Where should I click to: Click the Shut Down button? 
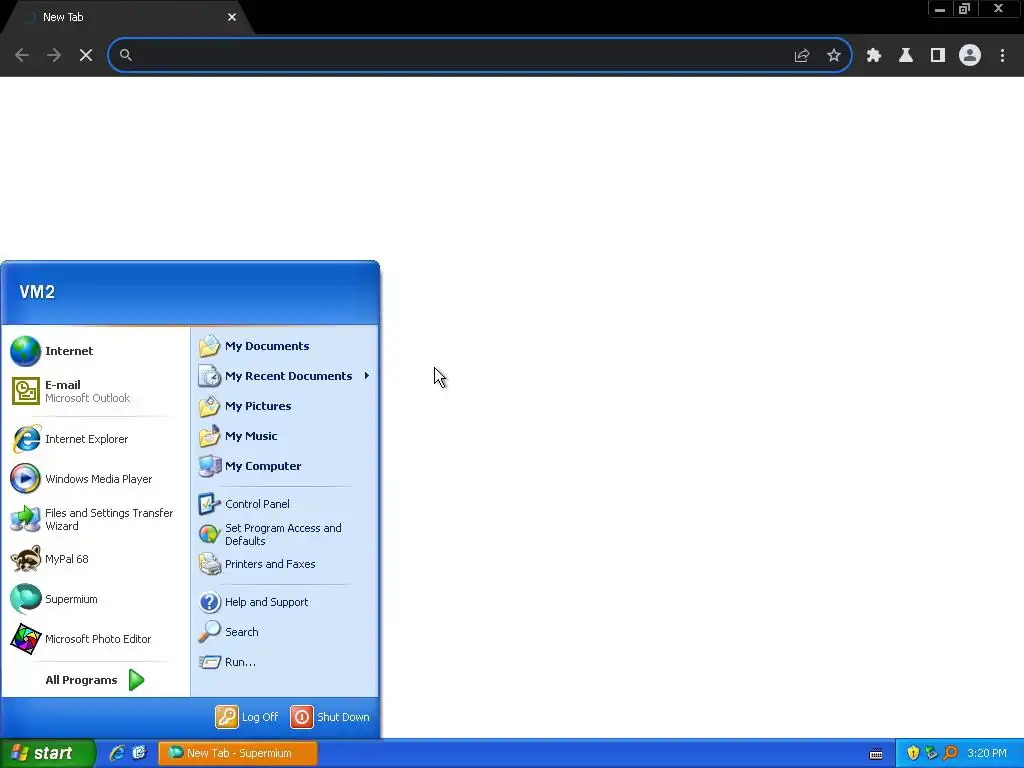330,717
